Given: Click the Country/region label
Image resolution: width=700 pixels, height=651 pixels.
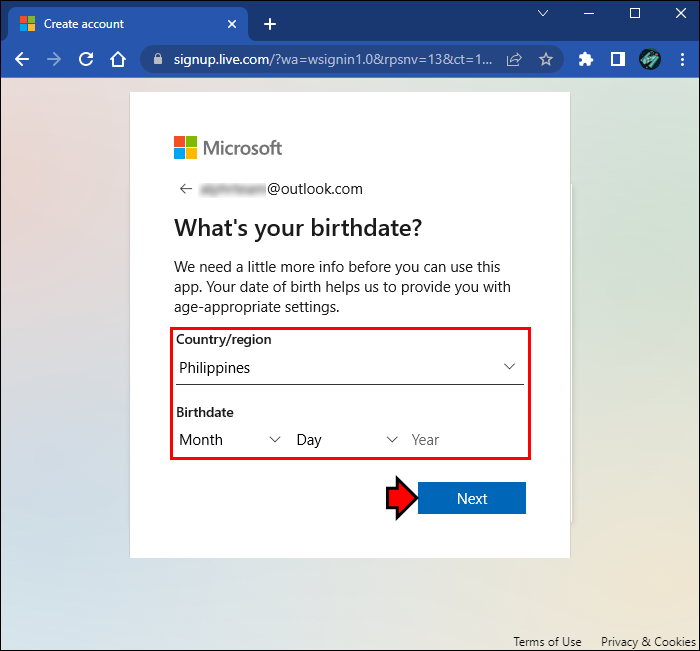Looking at the screenshot, I should pyautogui.click(x=224, y=339).
